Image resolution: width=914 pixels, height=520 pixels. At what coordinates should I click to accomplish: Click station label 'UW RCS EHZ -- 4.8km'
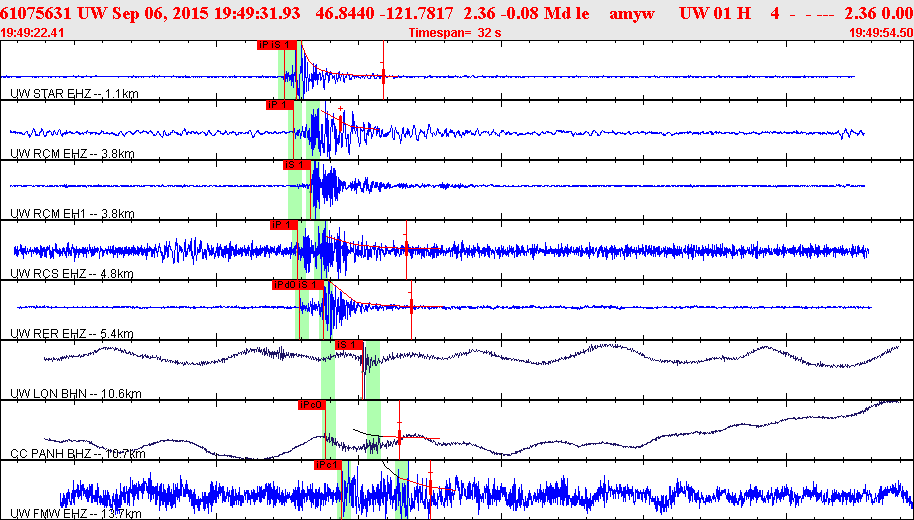[72, 274]
